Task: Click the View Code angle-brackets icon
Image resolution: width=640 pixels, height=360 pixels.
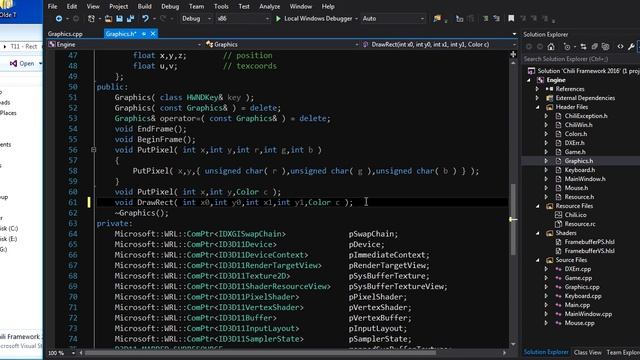Action: click(x=620, y=47)
